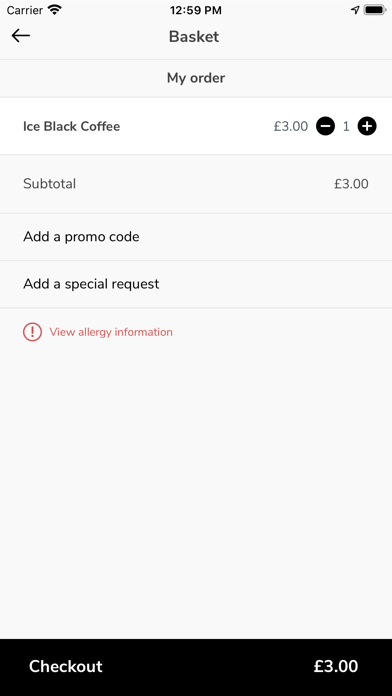Viewport: 392px width, 696px height.
Task: Tap the 12:59 PM clock
Action: tap(196, 11)
